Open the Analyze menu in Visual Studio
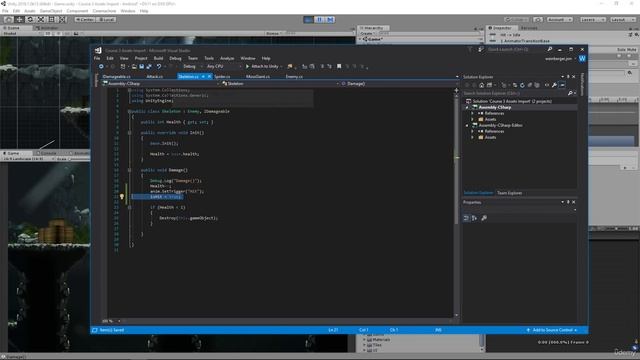 [227, 58]
